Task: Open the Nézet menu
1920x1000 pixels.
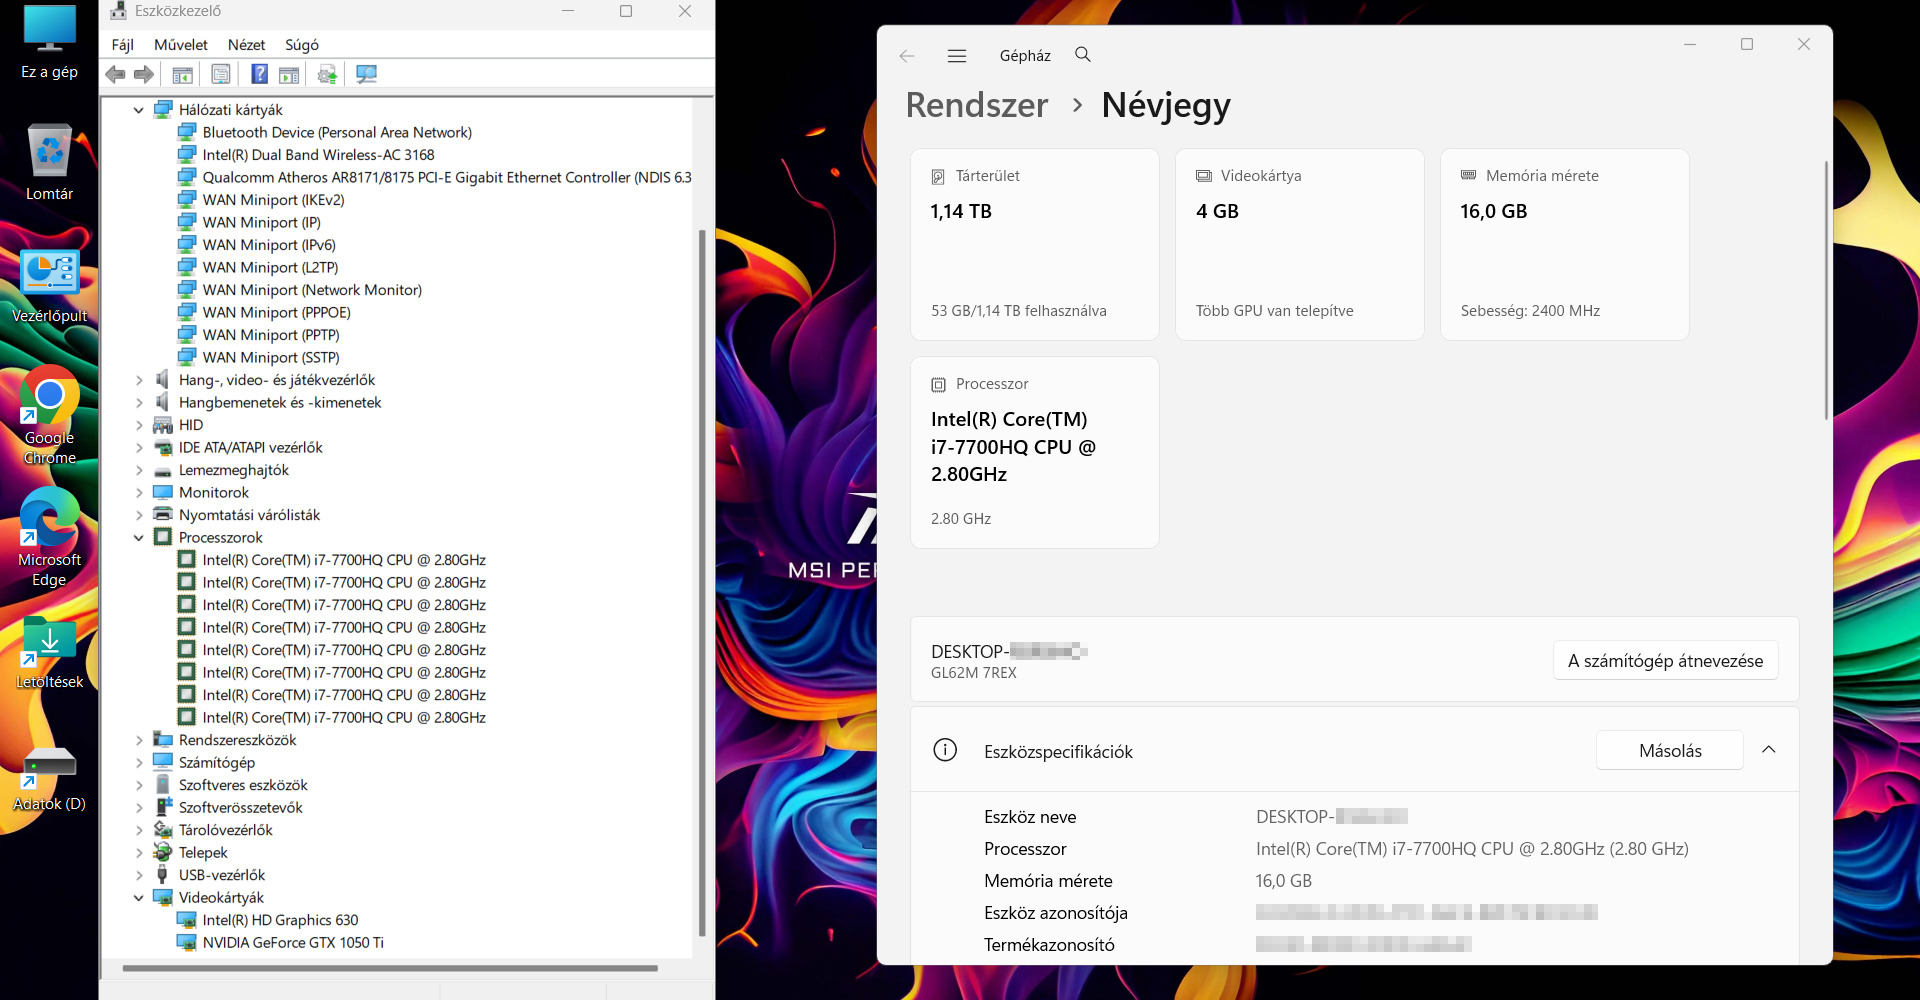Action: (246, 45)
